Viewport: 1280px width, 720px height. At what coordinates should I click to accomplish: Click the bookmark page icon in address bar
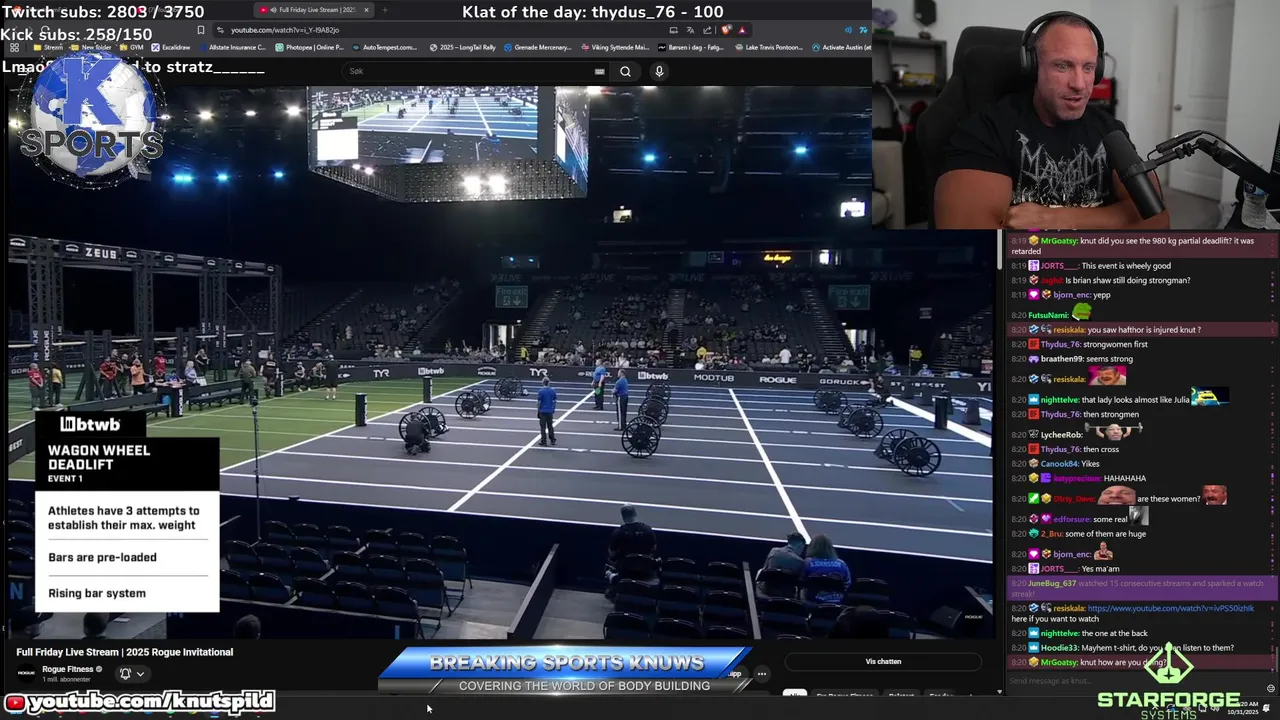coord(201,30)
